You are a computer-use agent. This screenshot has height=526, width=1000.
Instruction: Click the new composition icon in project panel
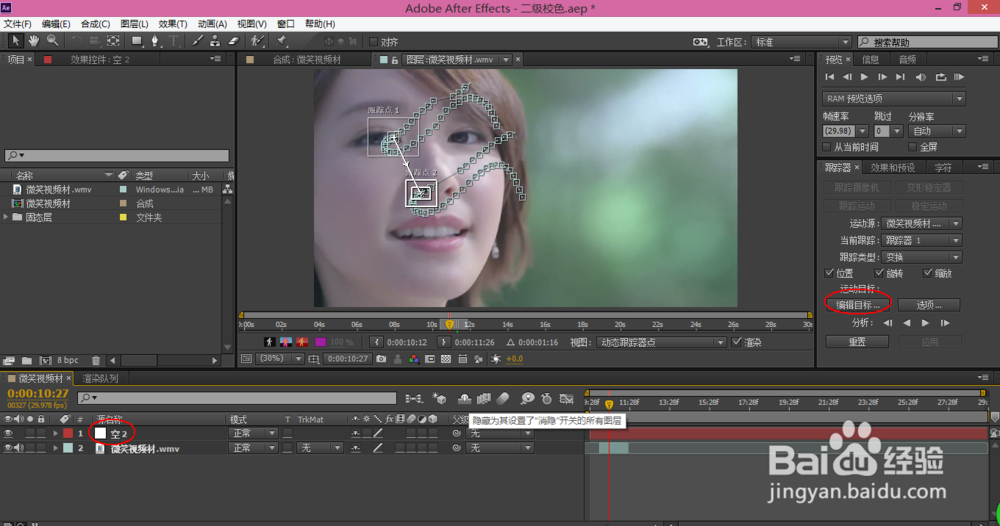(45, 361)
